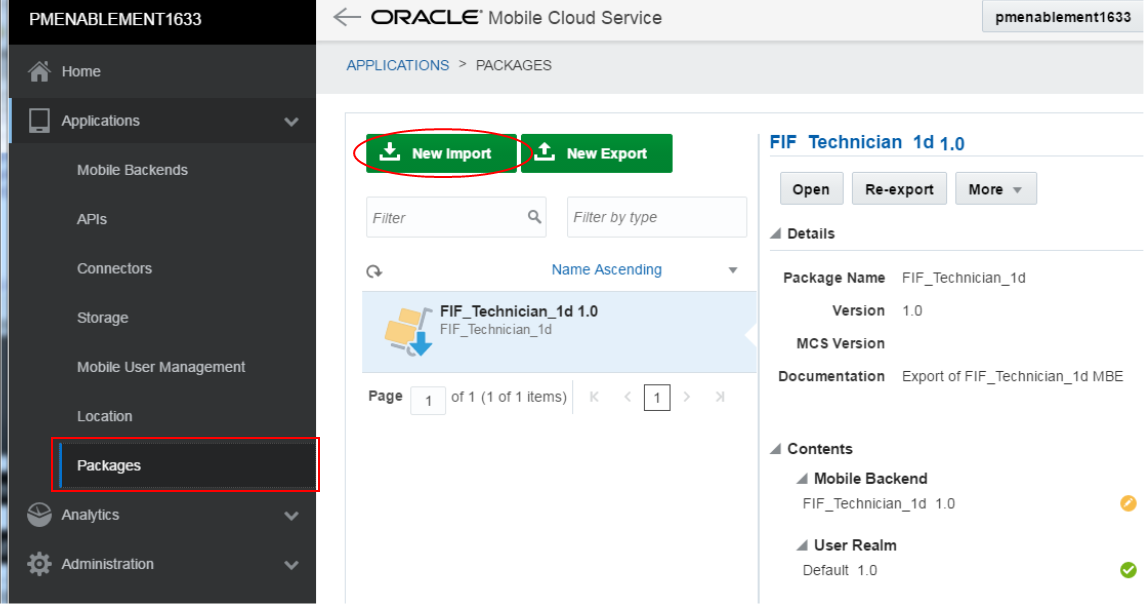Open the More dropdown button
This screenshot has height=604, width=1144.
pos(995,189)
